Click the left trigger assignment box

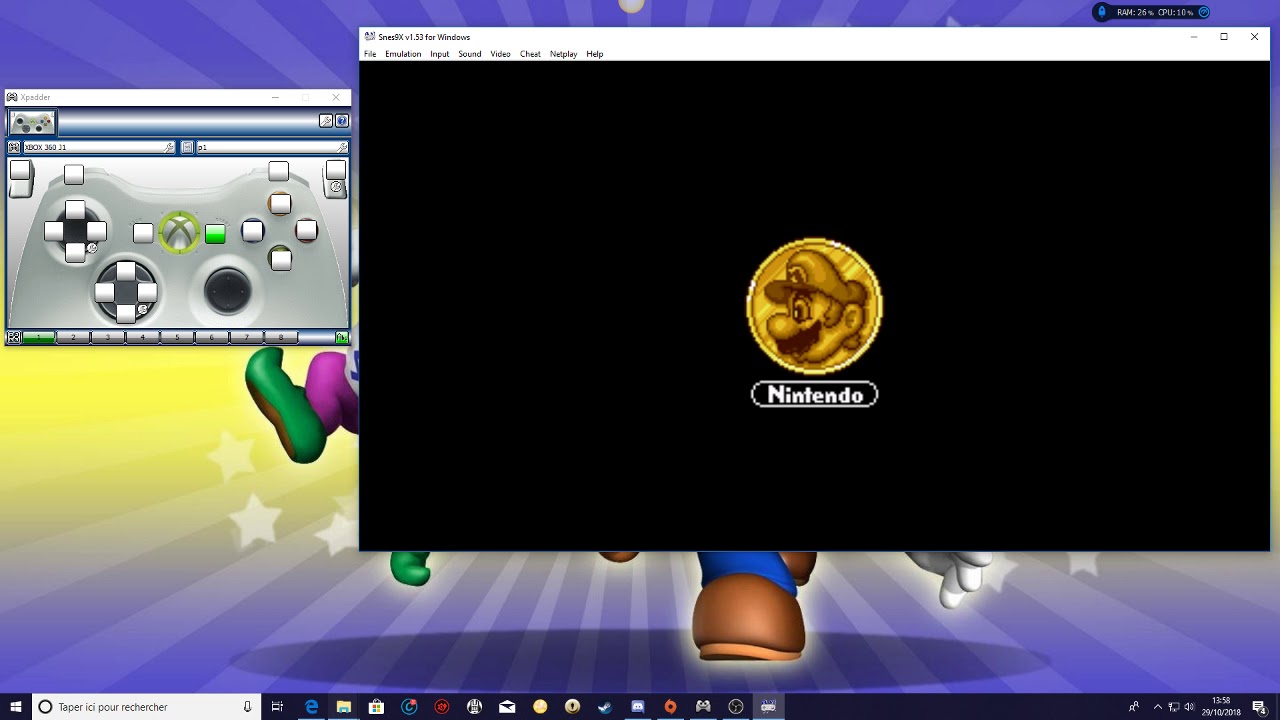[x=20, y=170]
